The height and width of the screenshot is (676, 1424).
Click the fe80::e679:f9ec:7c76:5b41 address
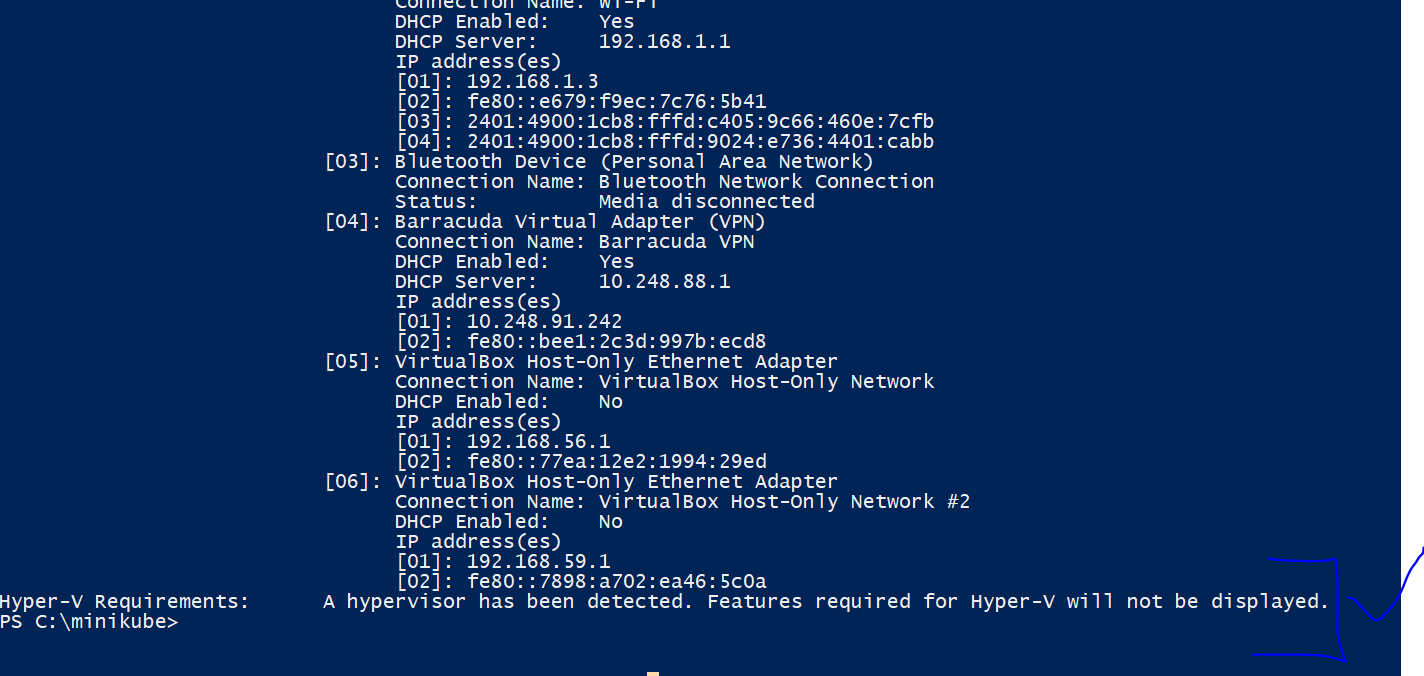coord(617,102)
